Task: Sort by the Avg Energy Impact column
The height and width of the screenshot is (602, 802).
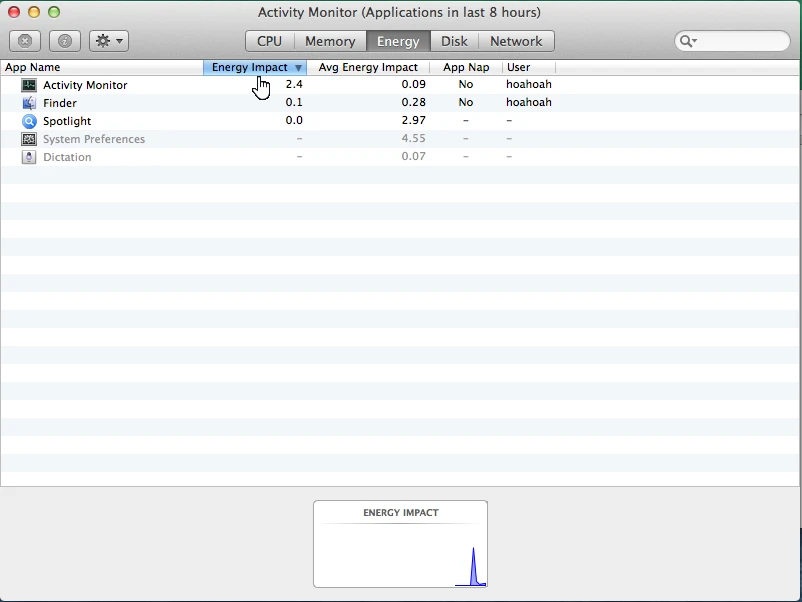Action: pos(368,67)
